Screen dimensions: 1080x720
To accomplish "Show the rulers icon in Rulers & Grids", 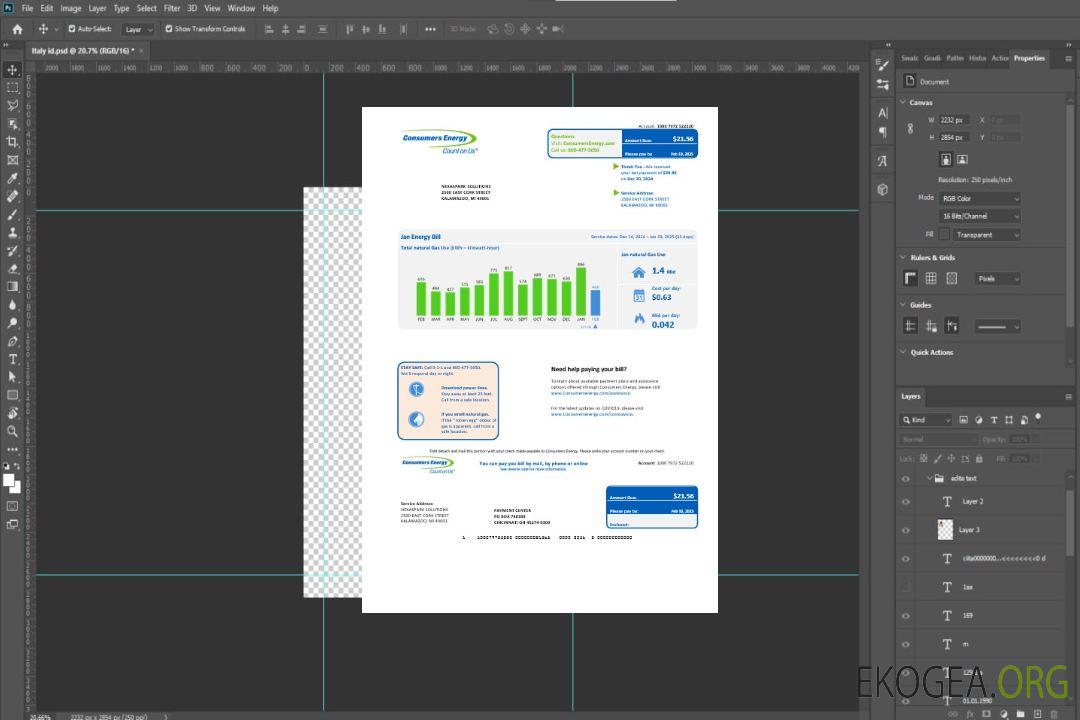I will 910,279.
